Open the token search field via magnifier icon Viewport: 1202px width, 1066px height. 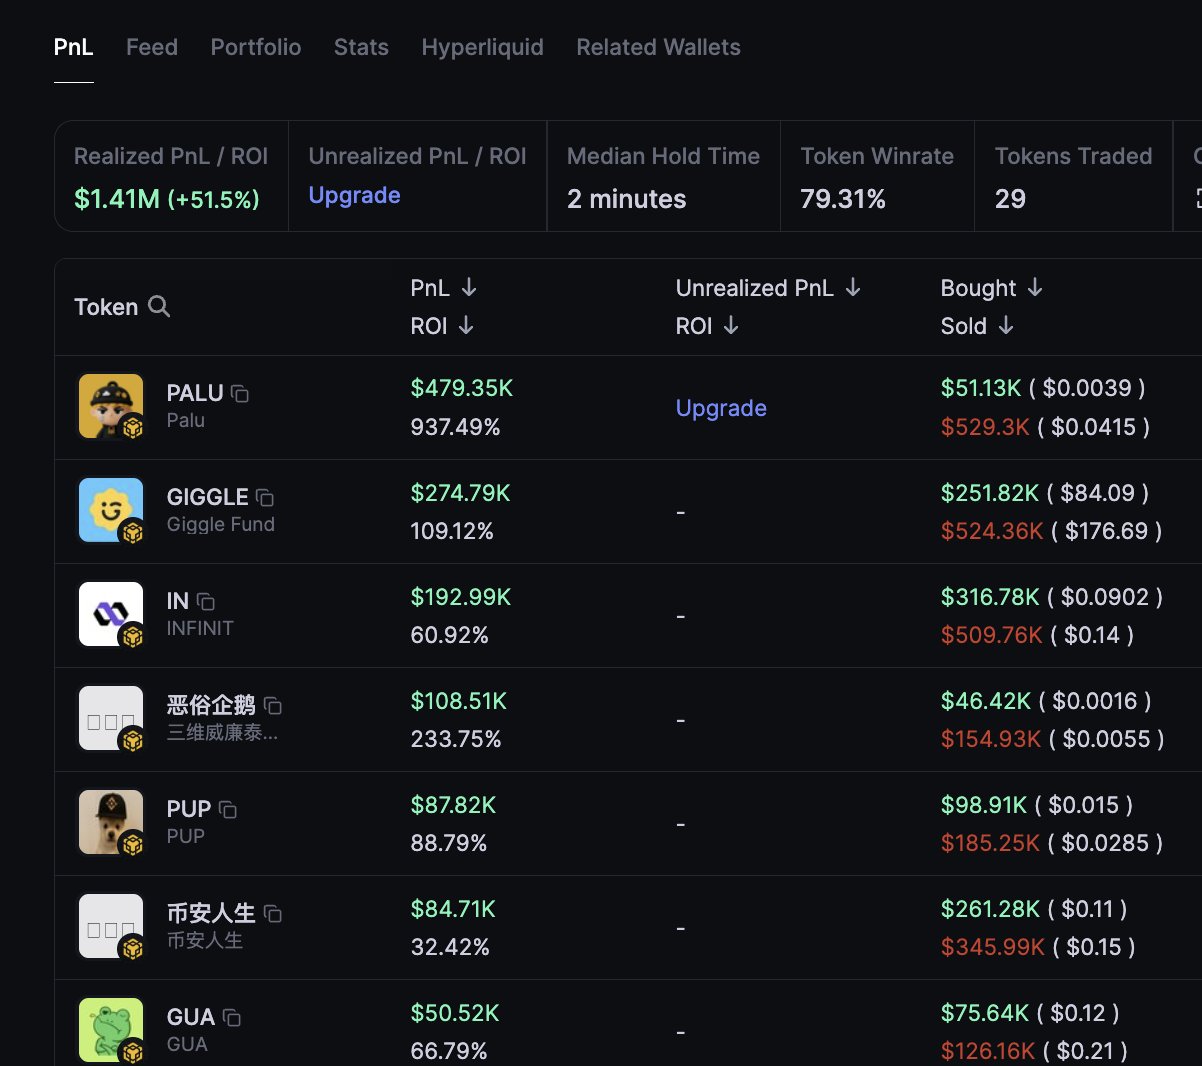(x=159, y=307)
